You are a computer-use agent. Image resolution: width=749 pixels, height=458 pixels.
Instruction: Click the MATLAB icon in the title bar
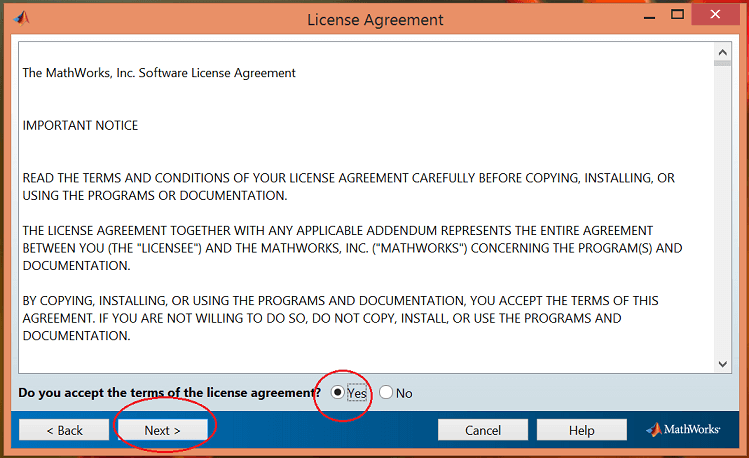point(21,18)
